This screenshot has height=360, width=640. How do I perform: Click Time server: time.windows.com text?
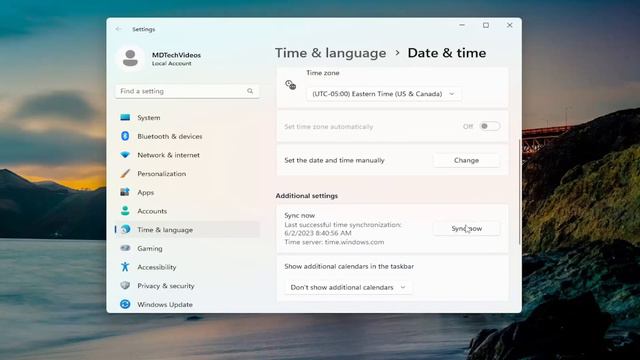point(334,242)
